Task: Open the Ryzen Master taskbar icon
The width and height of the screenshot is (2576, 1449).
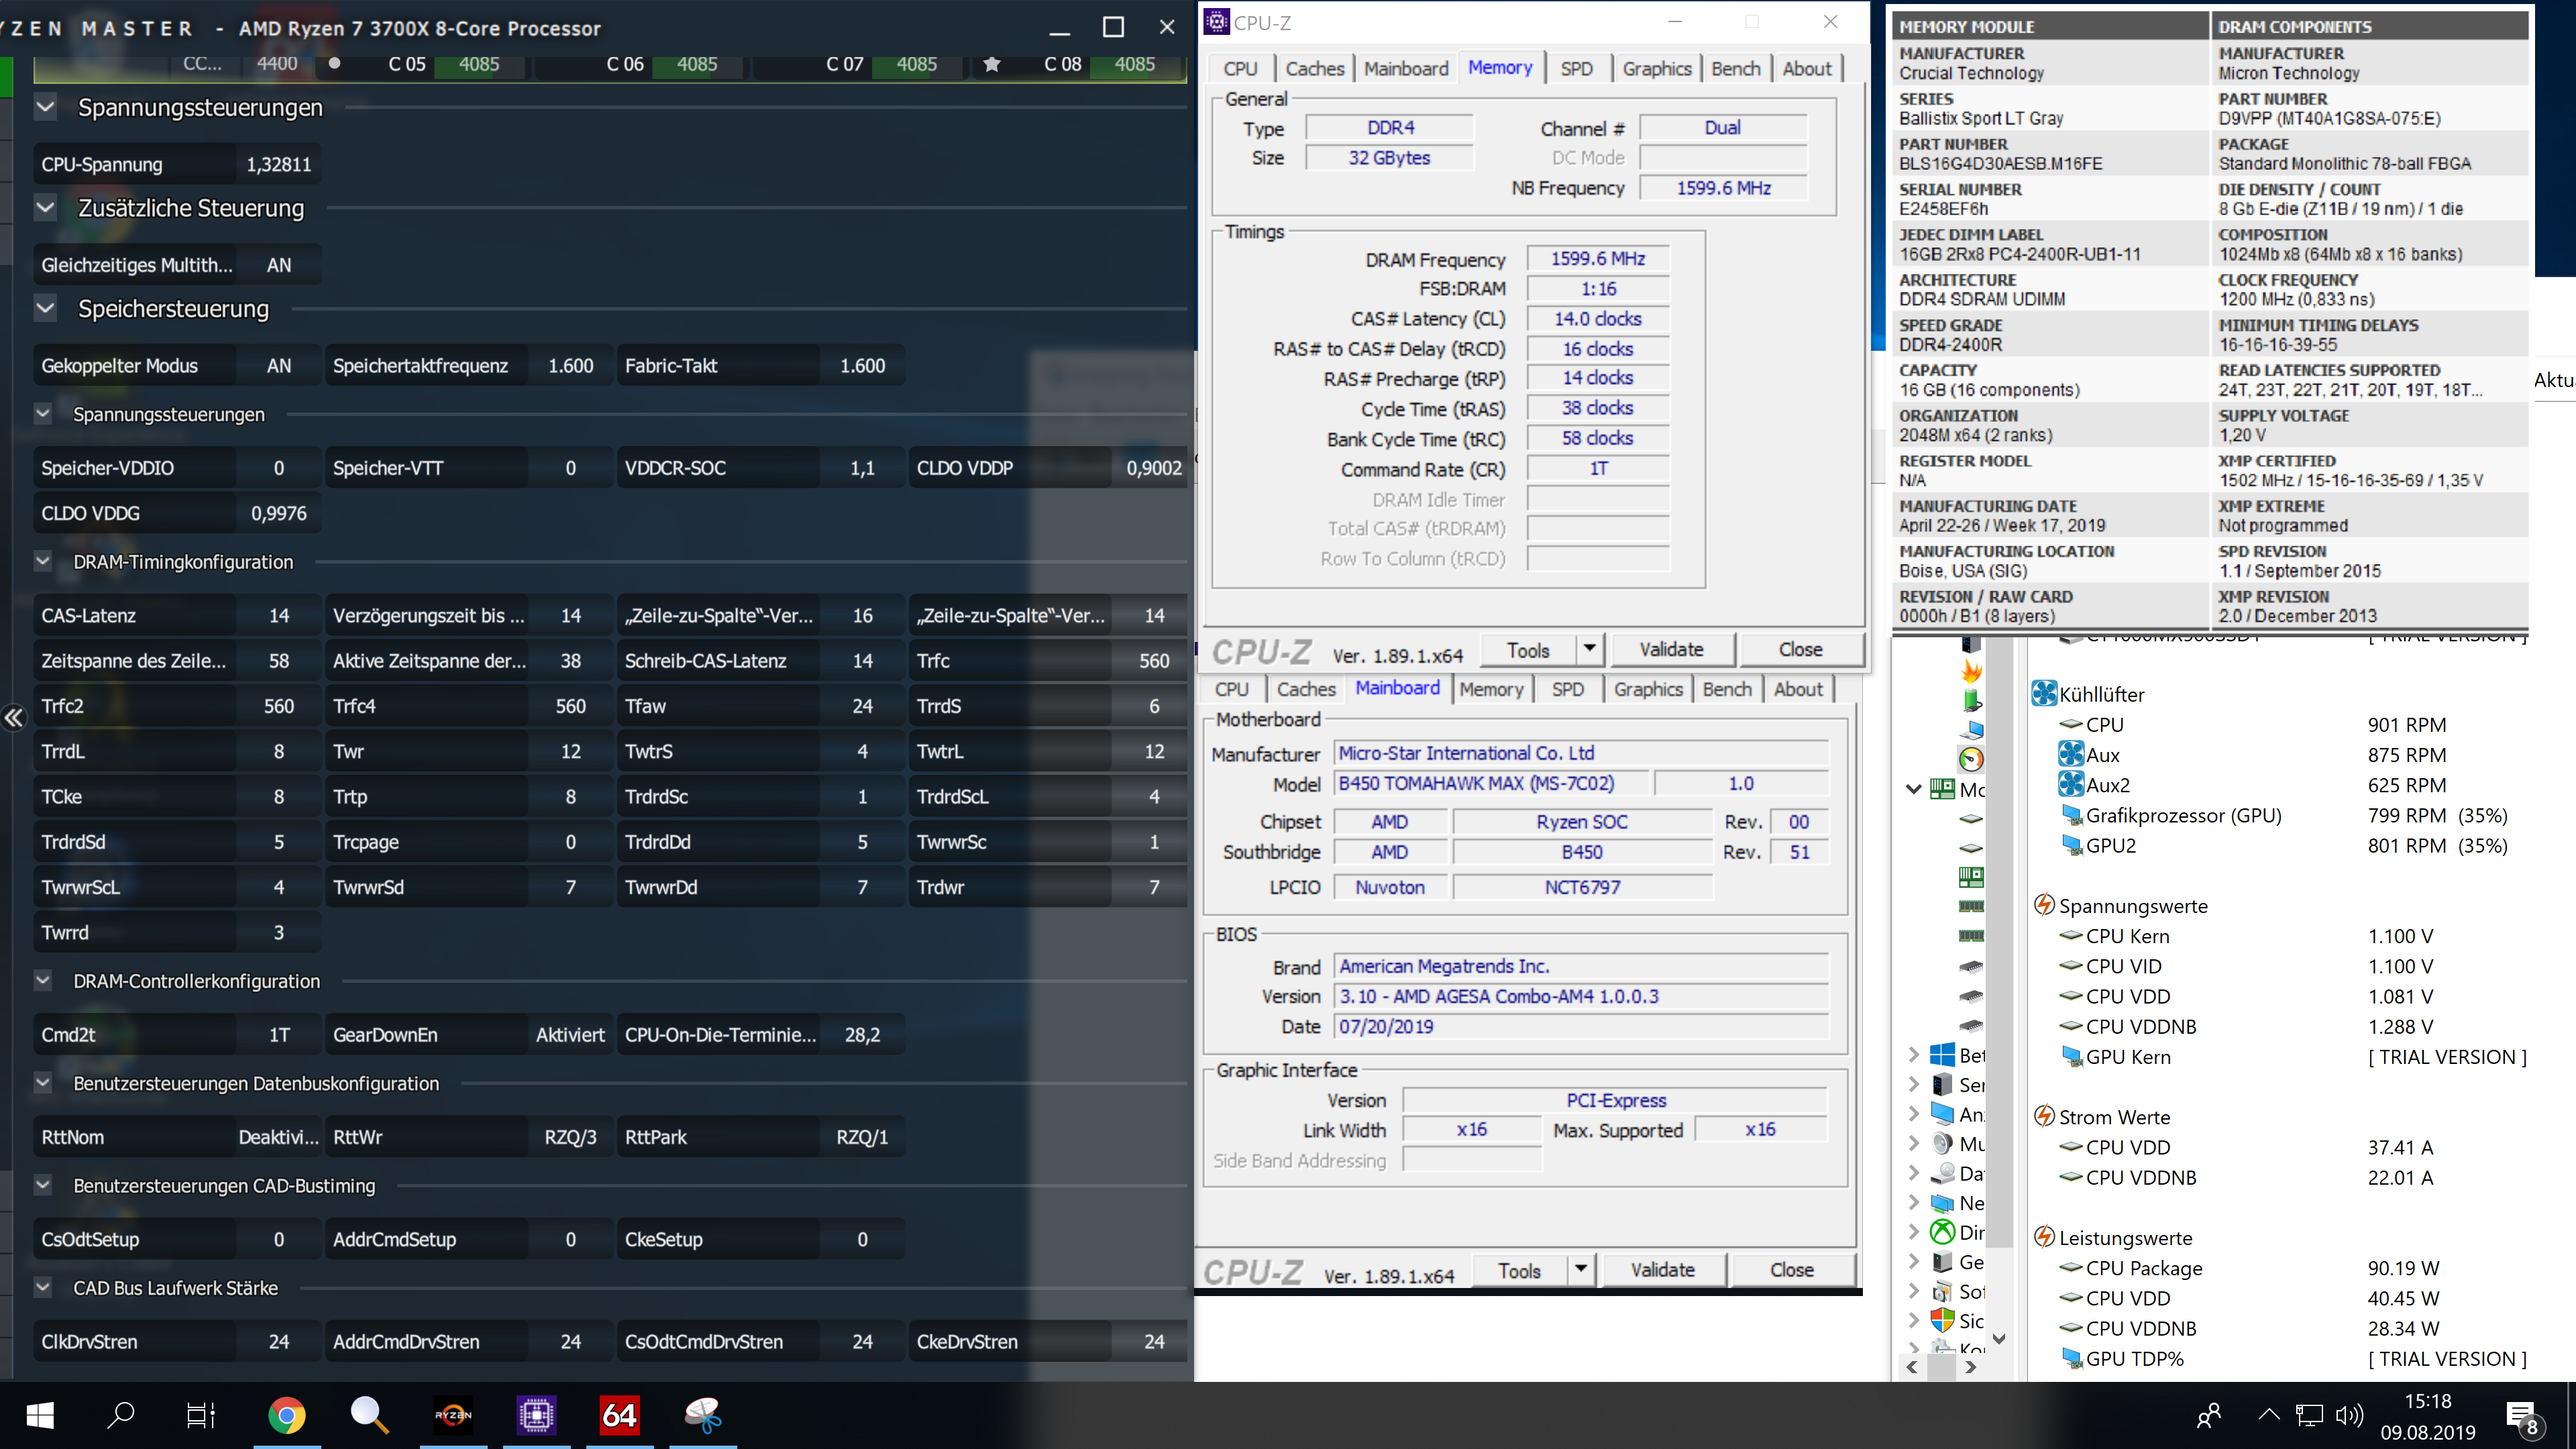Action: 453,1415
